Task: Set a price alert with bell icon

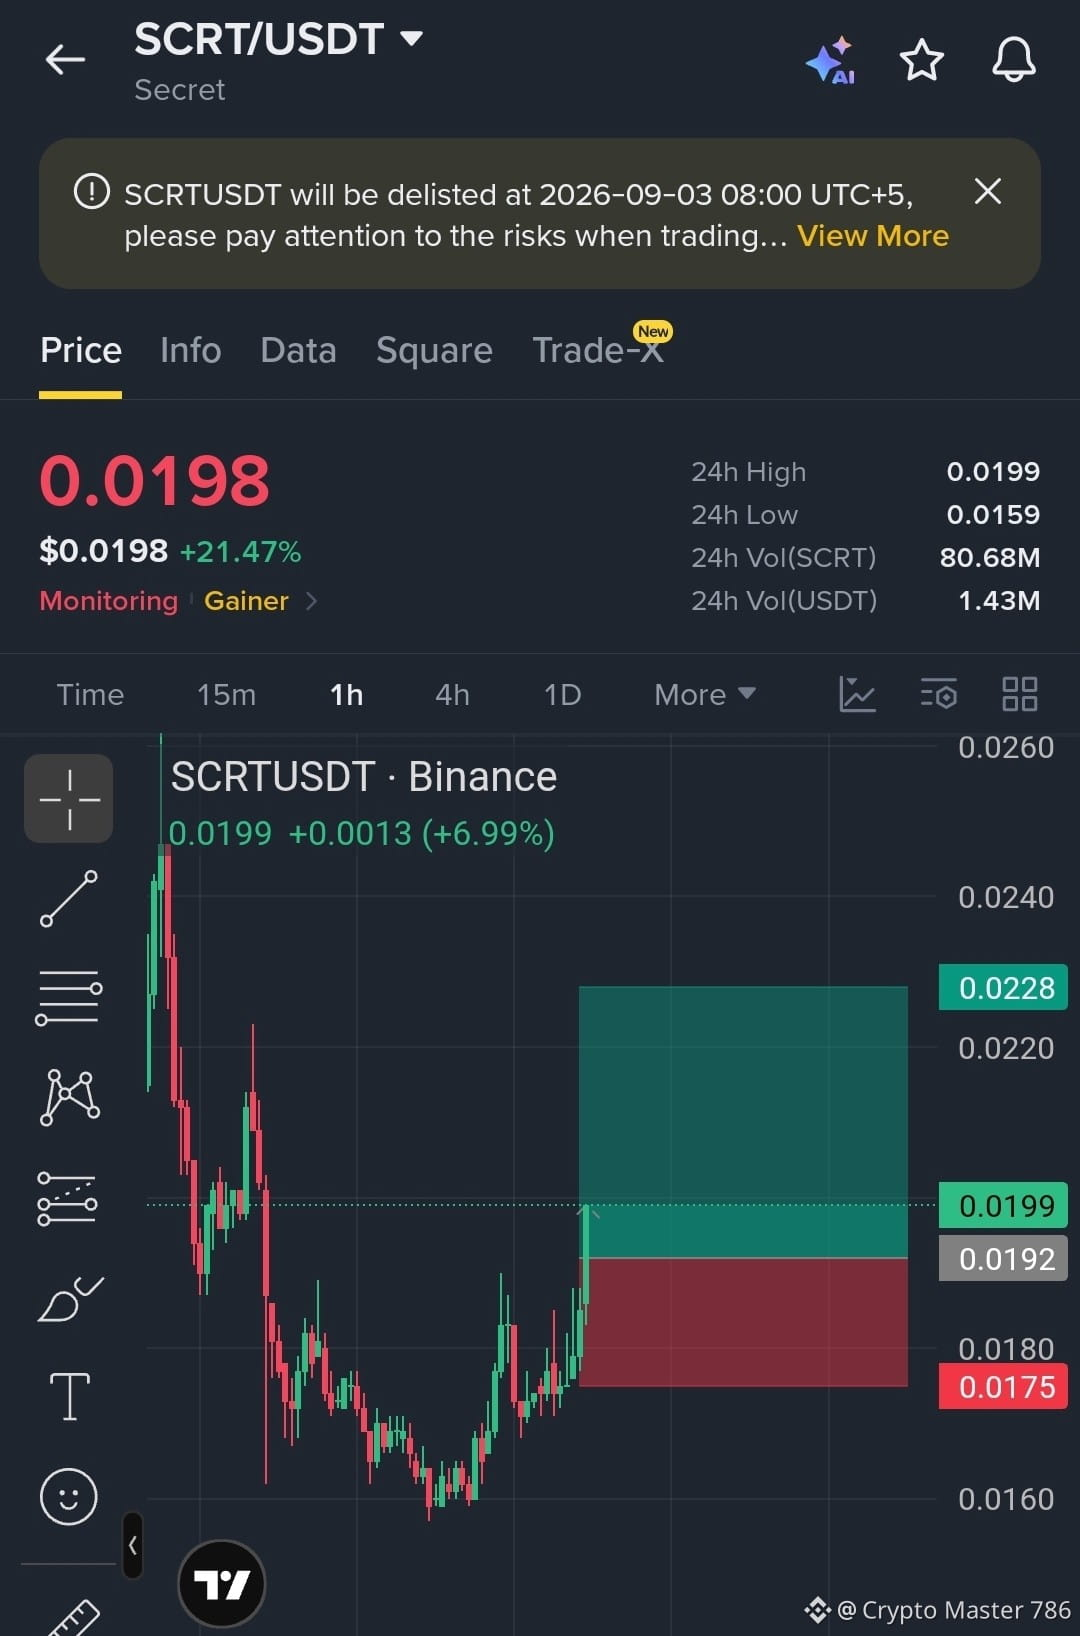Action: 1014,60
